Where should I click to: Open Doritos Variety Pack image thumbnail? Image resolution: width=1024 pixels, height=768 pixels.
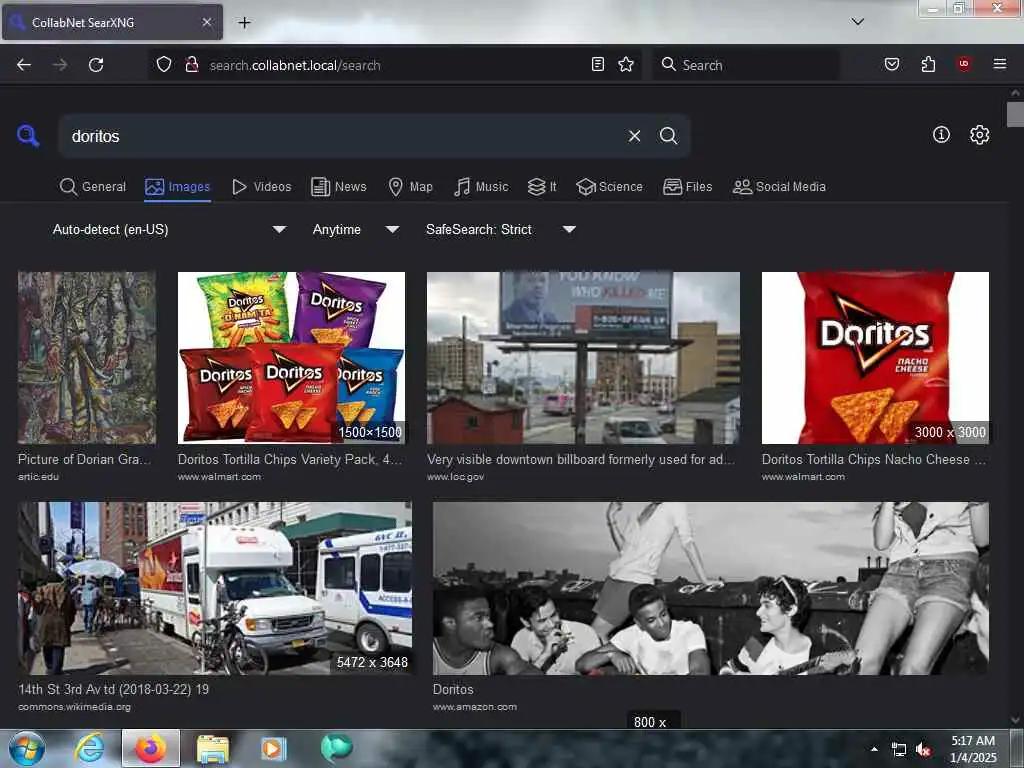[x=291, y=358]
